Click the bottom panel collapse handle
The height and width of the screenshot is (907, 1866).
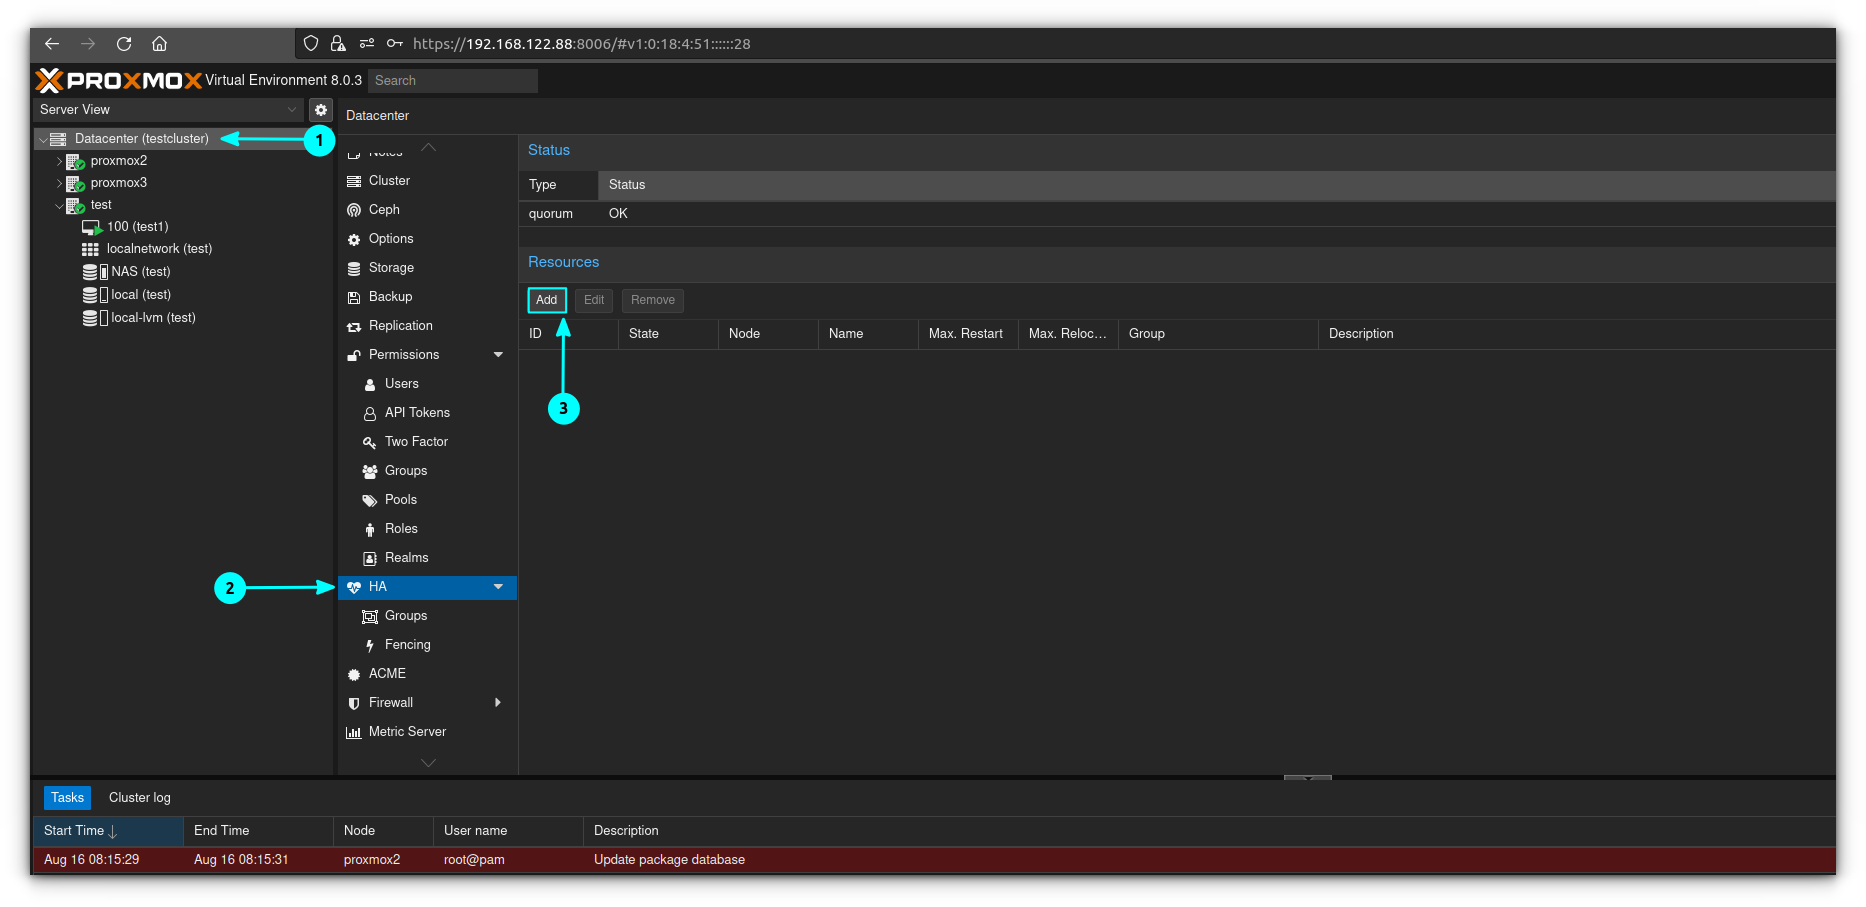(x=1308, y=777)
